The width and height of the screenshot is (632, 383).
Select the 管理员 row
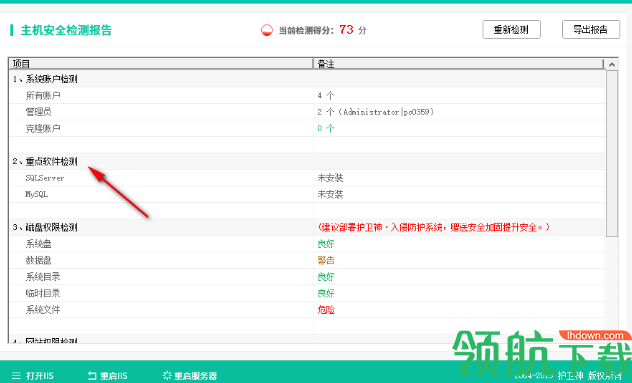click(307, 112)
